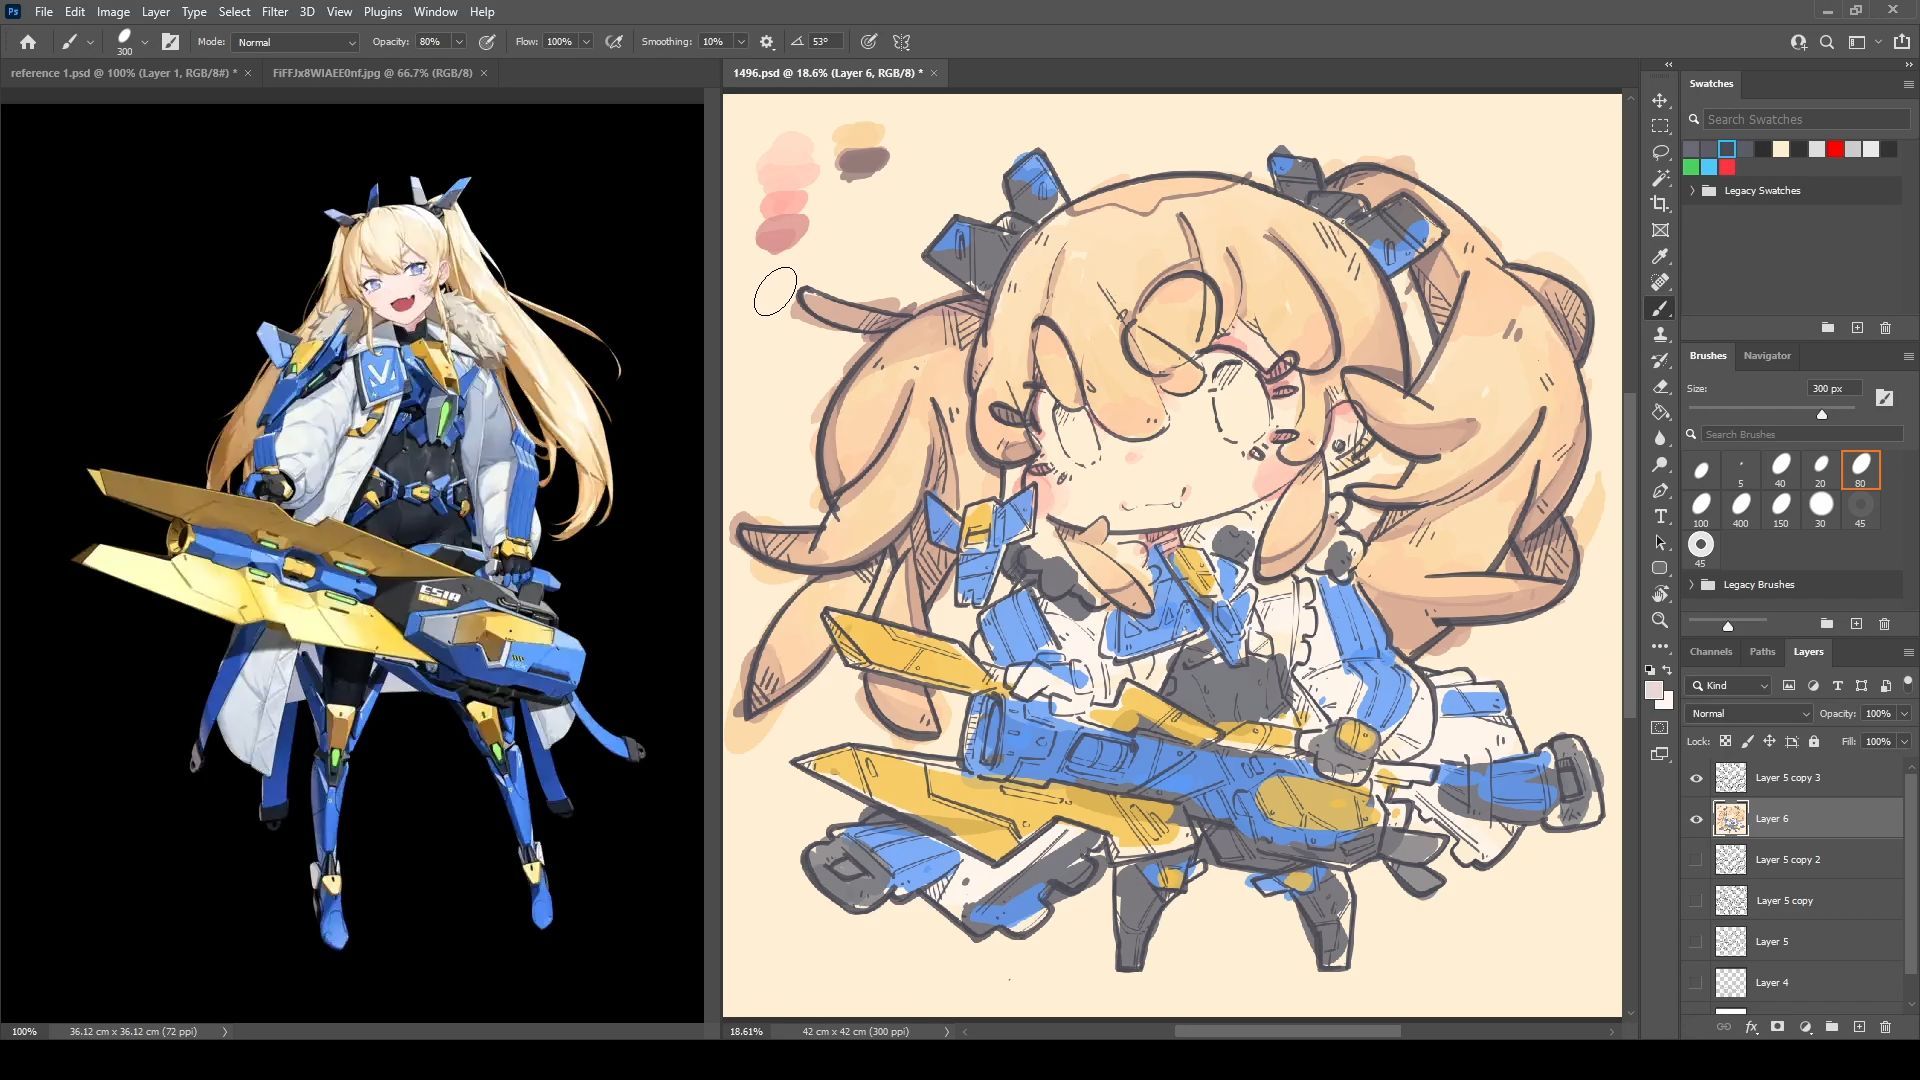Select the Dodge tool

tap(1660, 465)
